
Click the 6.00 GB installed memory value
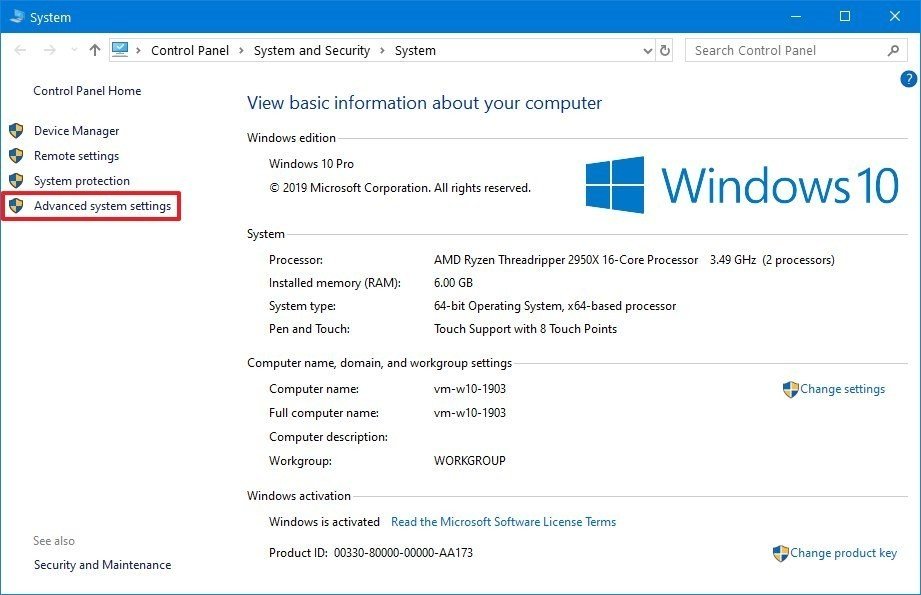(453, 283)
